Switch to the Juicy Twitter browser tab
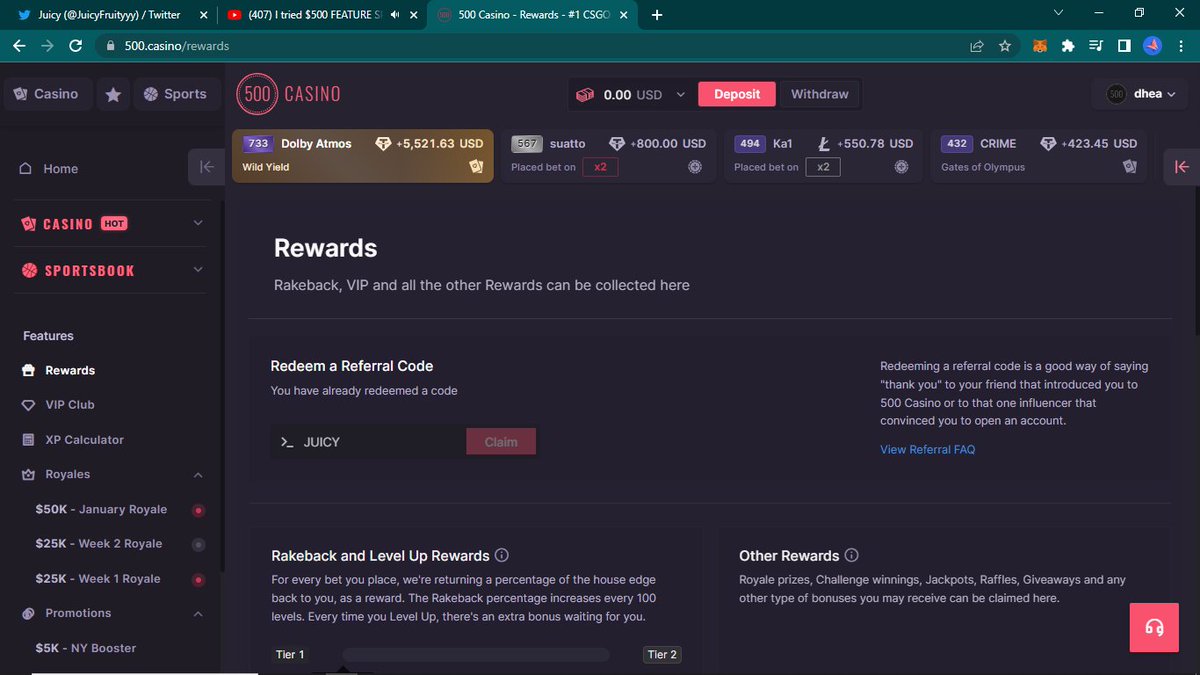 [108, 15]
